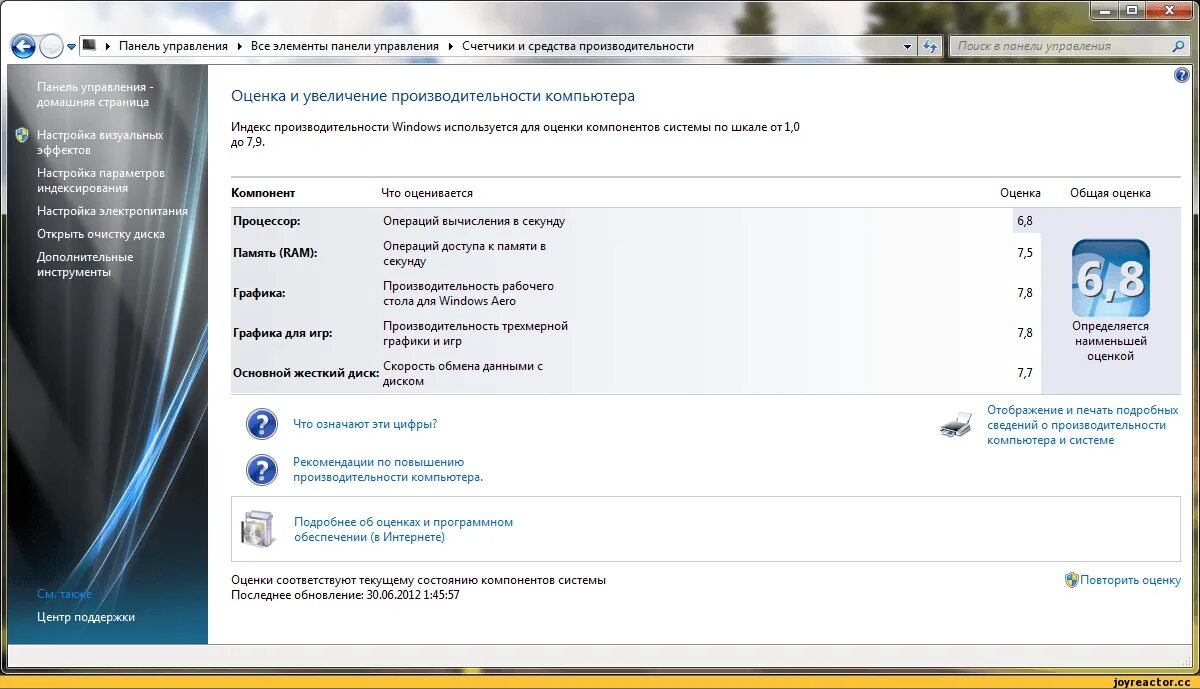This screenshot has width=1200, height=689.
Task: Click the 'Компонент' column header
Action: (263, 193)
